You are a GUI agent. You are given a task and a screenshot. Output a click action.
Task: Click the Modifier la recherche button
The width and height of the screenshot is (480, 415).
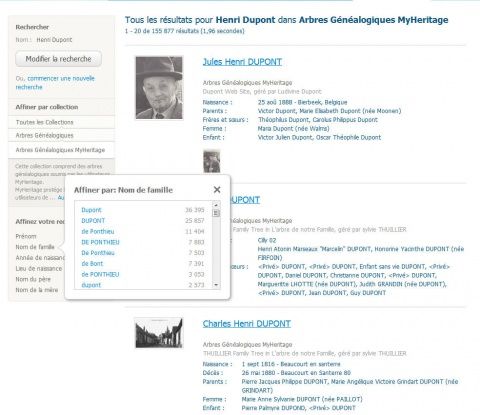click(58, 59)
